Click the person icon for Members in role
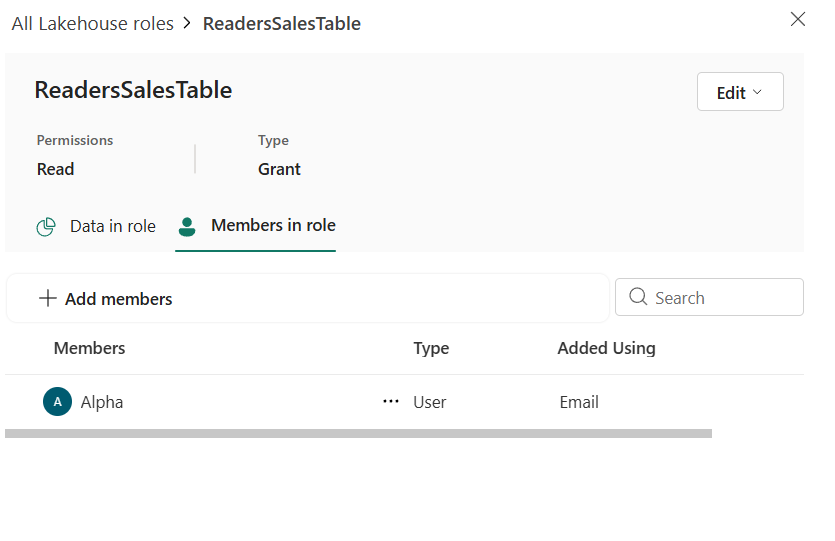835x541 pixels. (x=187, y=226)
